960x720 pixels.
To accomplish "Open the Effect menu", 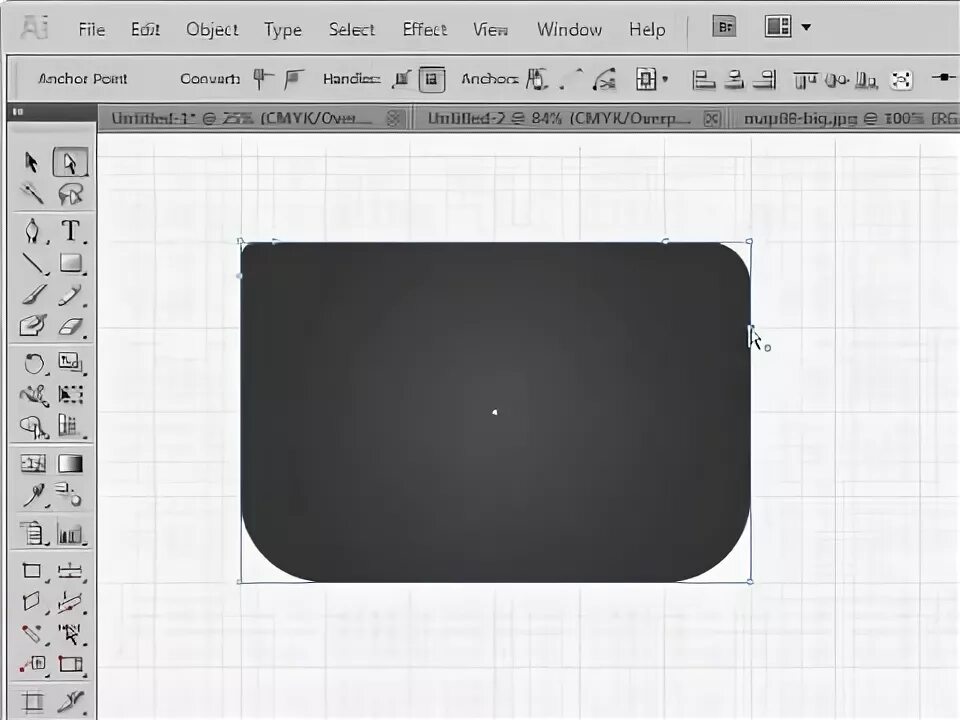I will (424, 29).
